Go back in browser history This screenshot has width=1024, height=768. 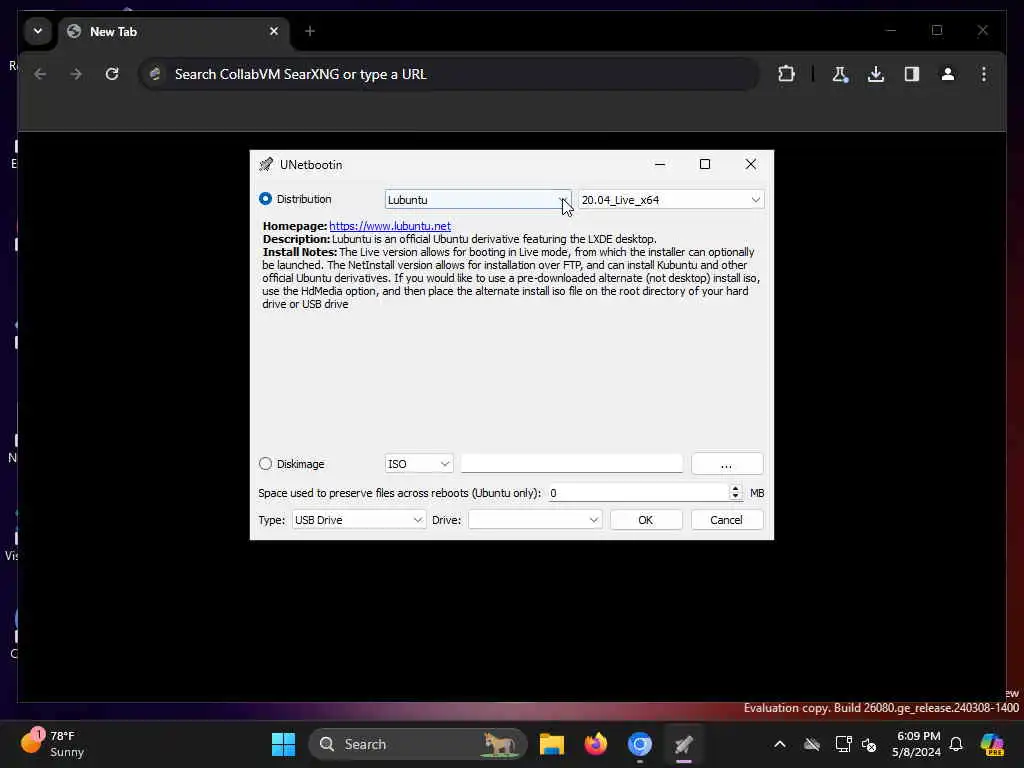click(40, 74)
